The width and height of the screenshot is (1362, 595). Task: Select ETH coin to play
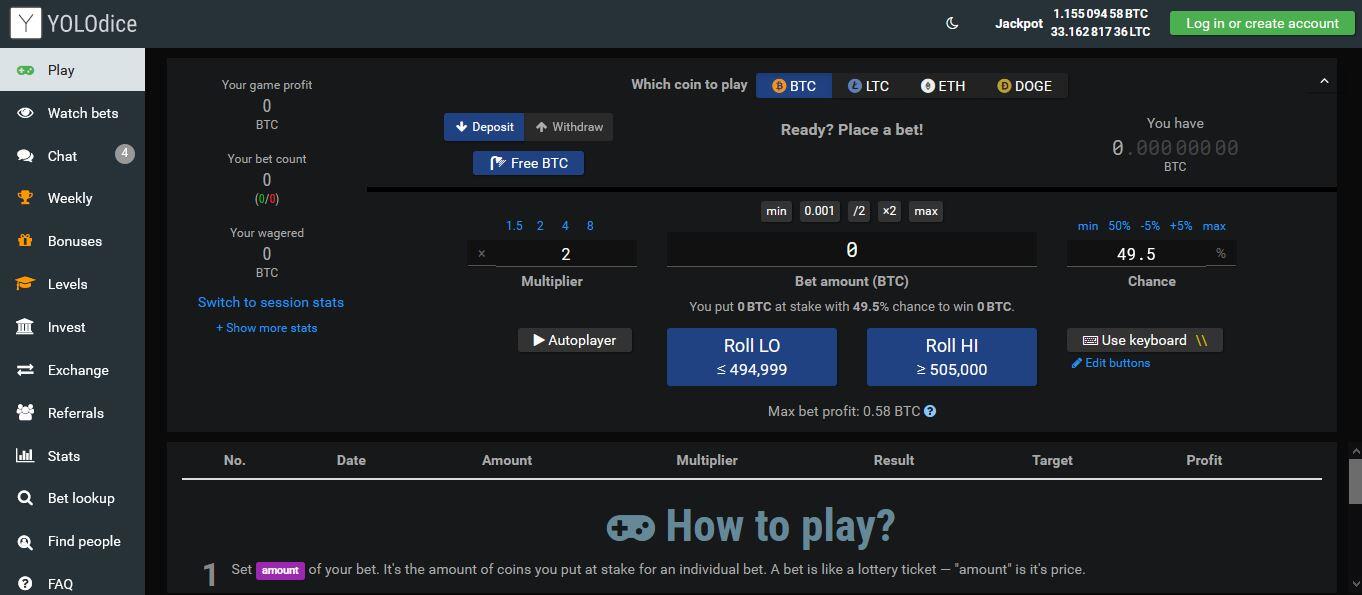(x=943, y=86)
